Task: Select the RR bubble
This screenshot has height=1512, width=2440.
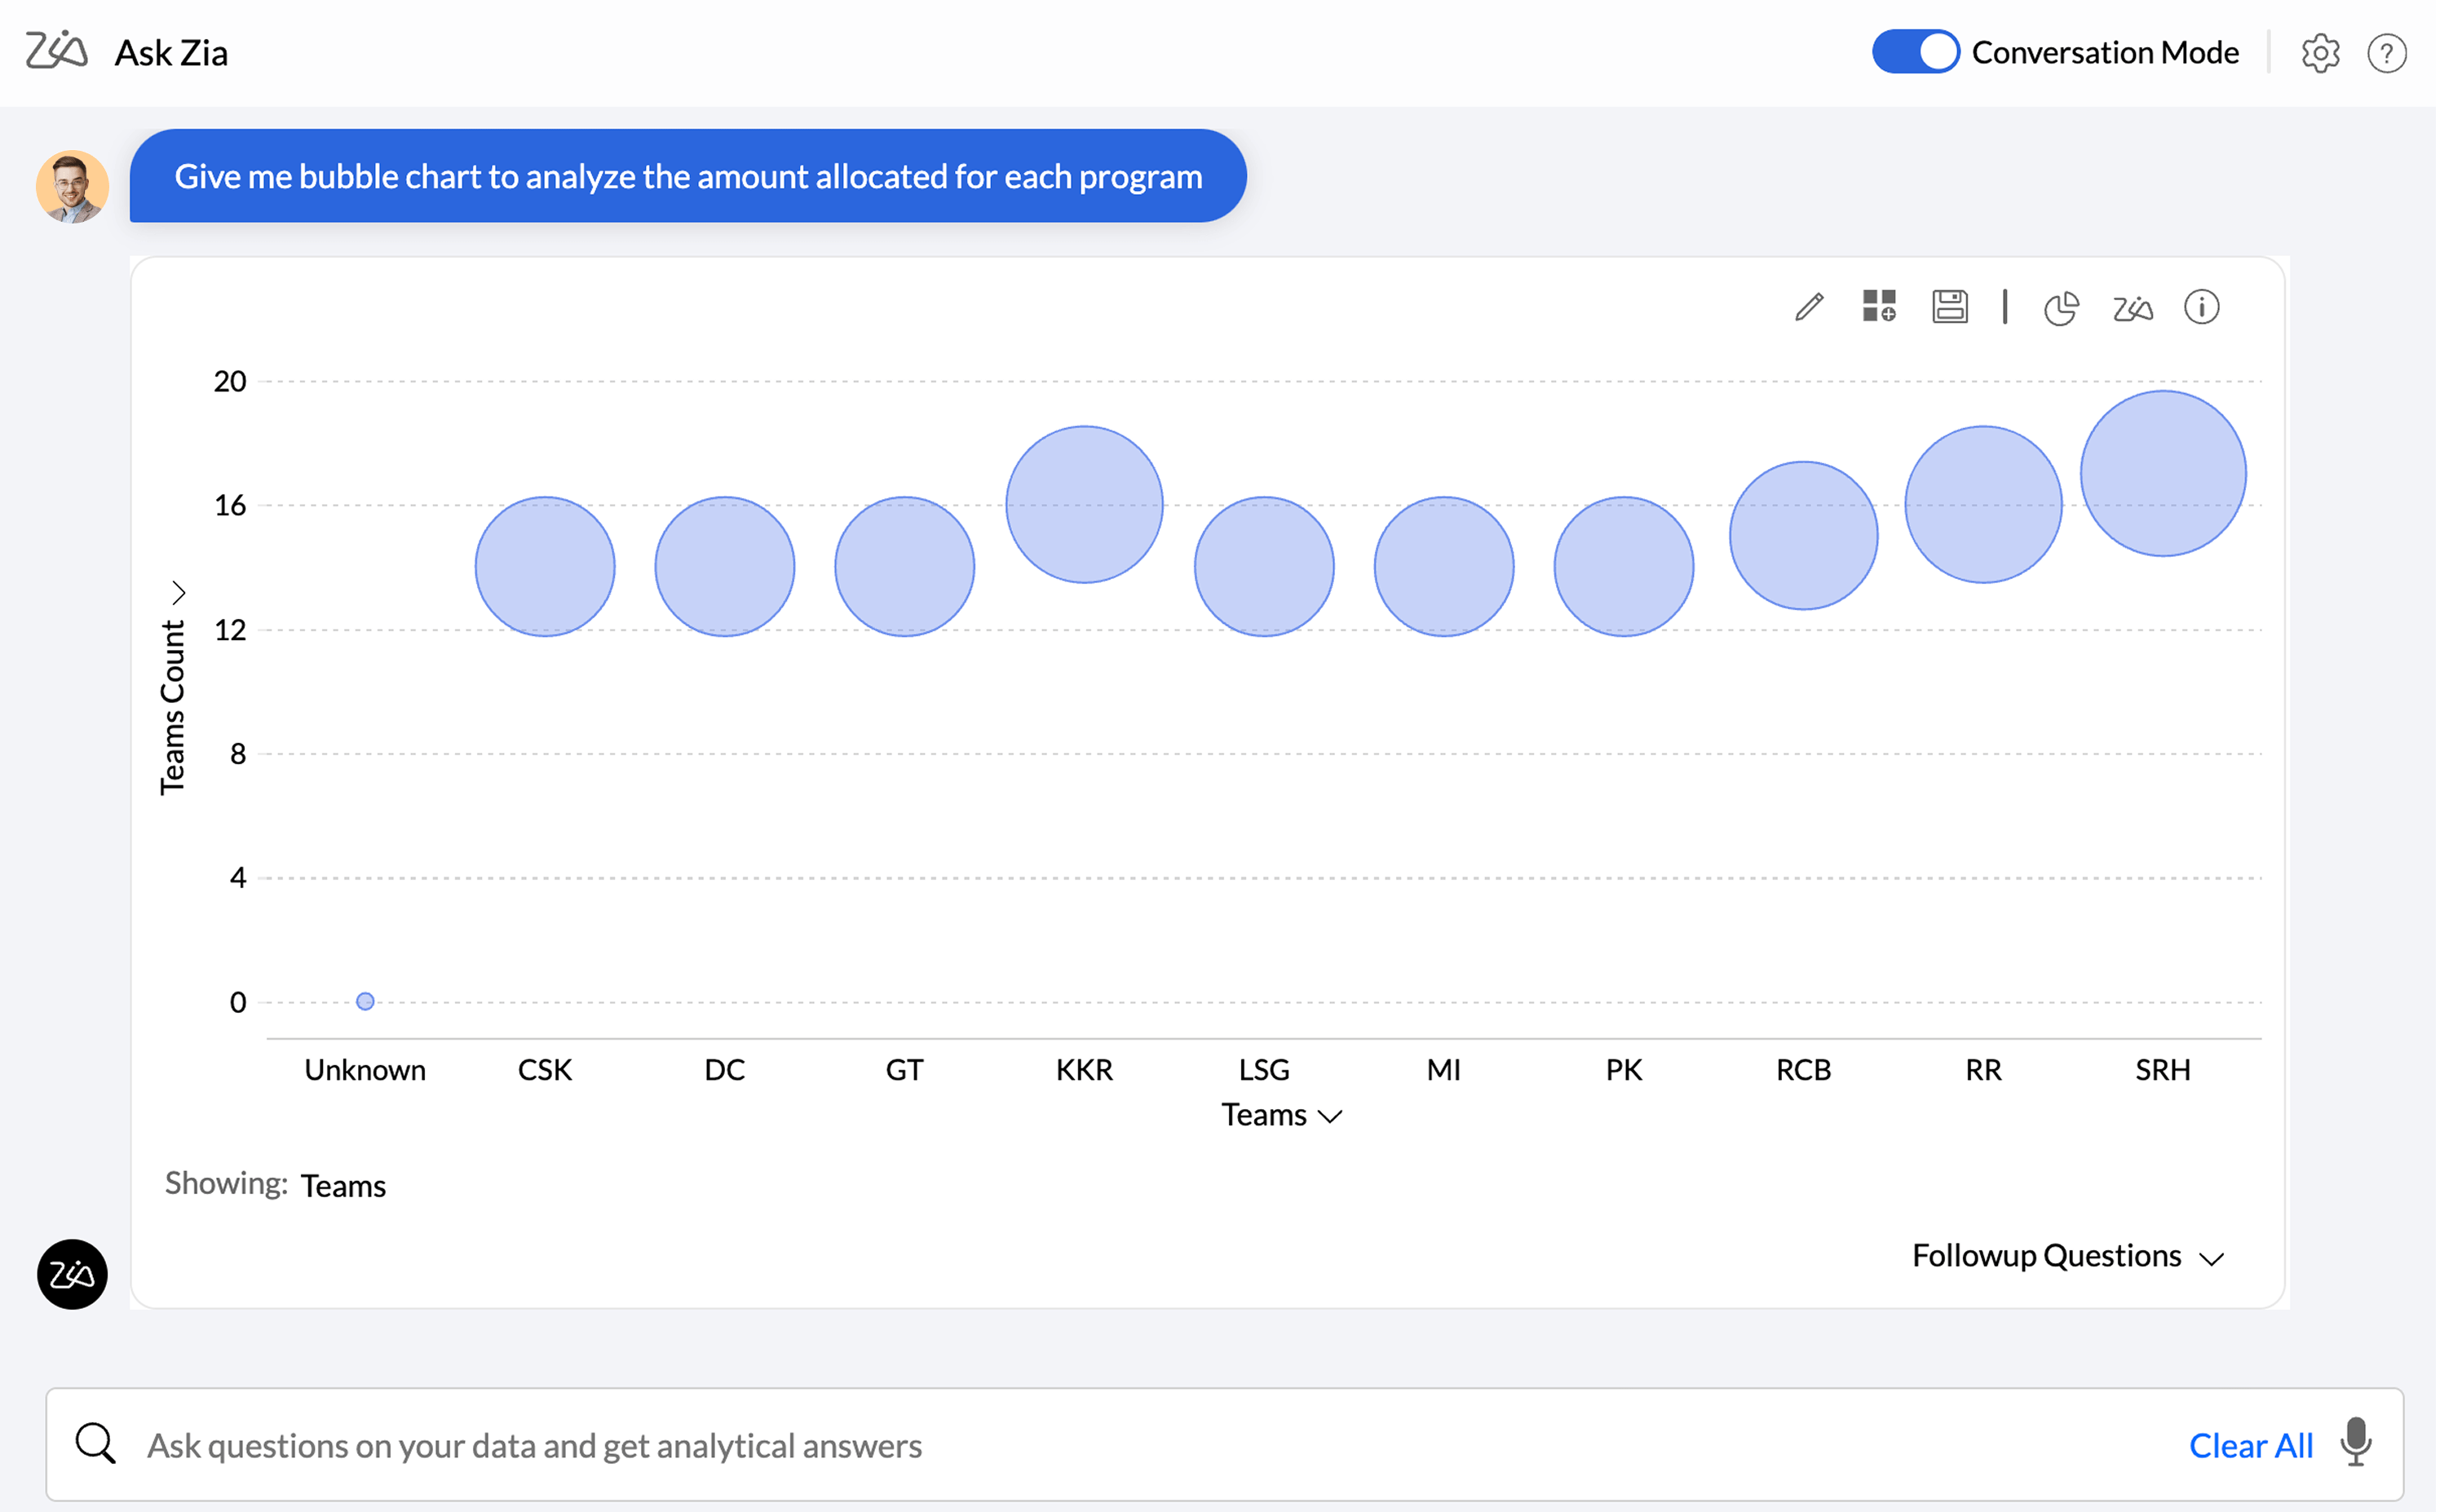Action: pos(1983,504)
